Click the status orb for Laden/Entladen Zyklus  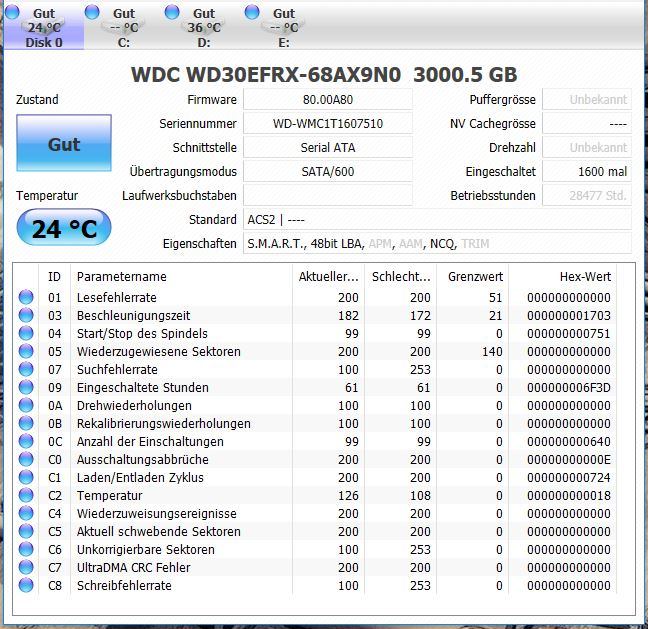pos(26,477)
